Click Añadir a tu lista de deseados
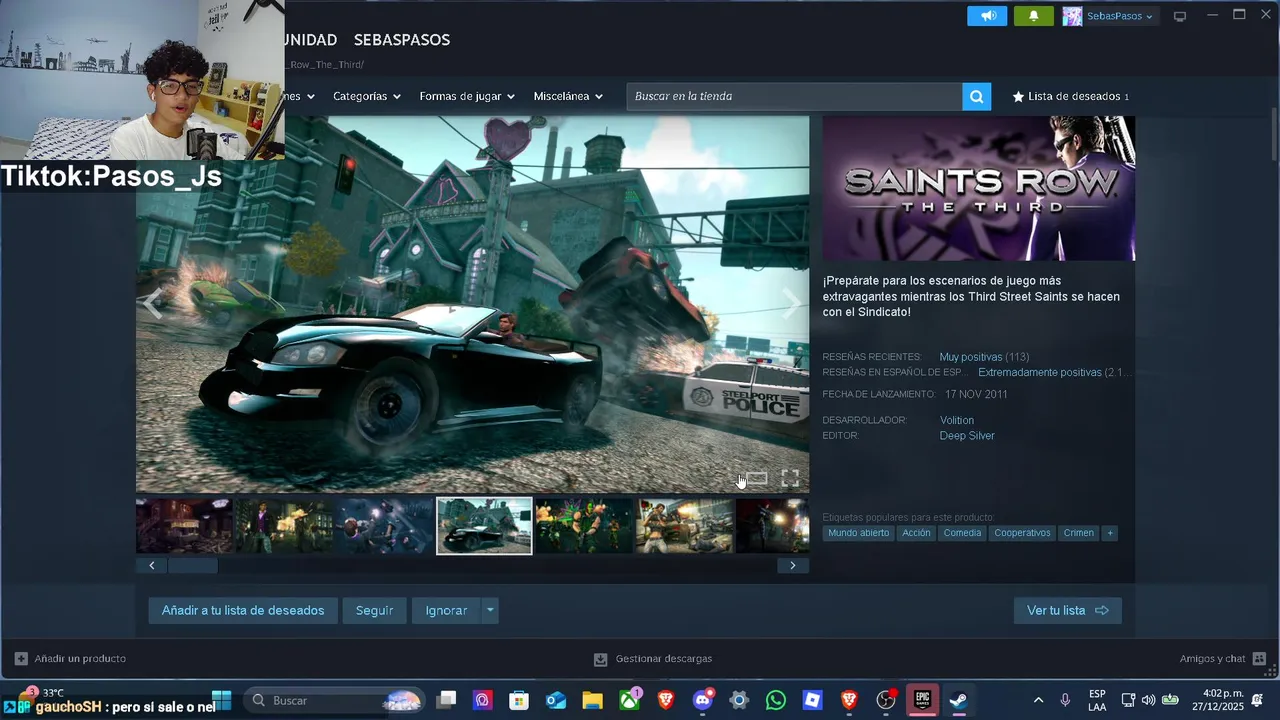The width and height of the screenshot is (1280, 720). pyautogui.click(x=243, y=610)
